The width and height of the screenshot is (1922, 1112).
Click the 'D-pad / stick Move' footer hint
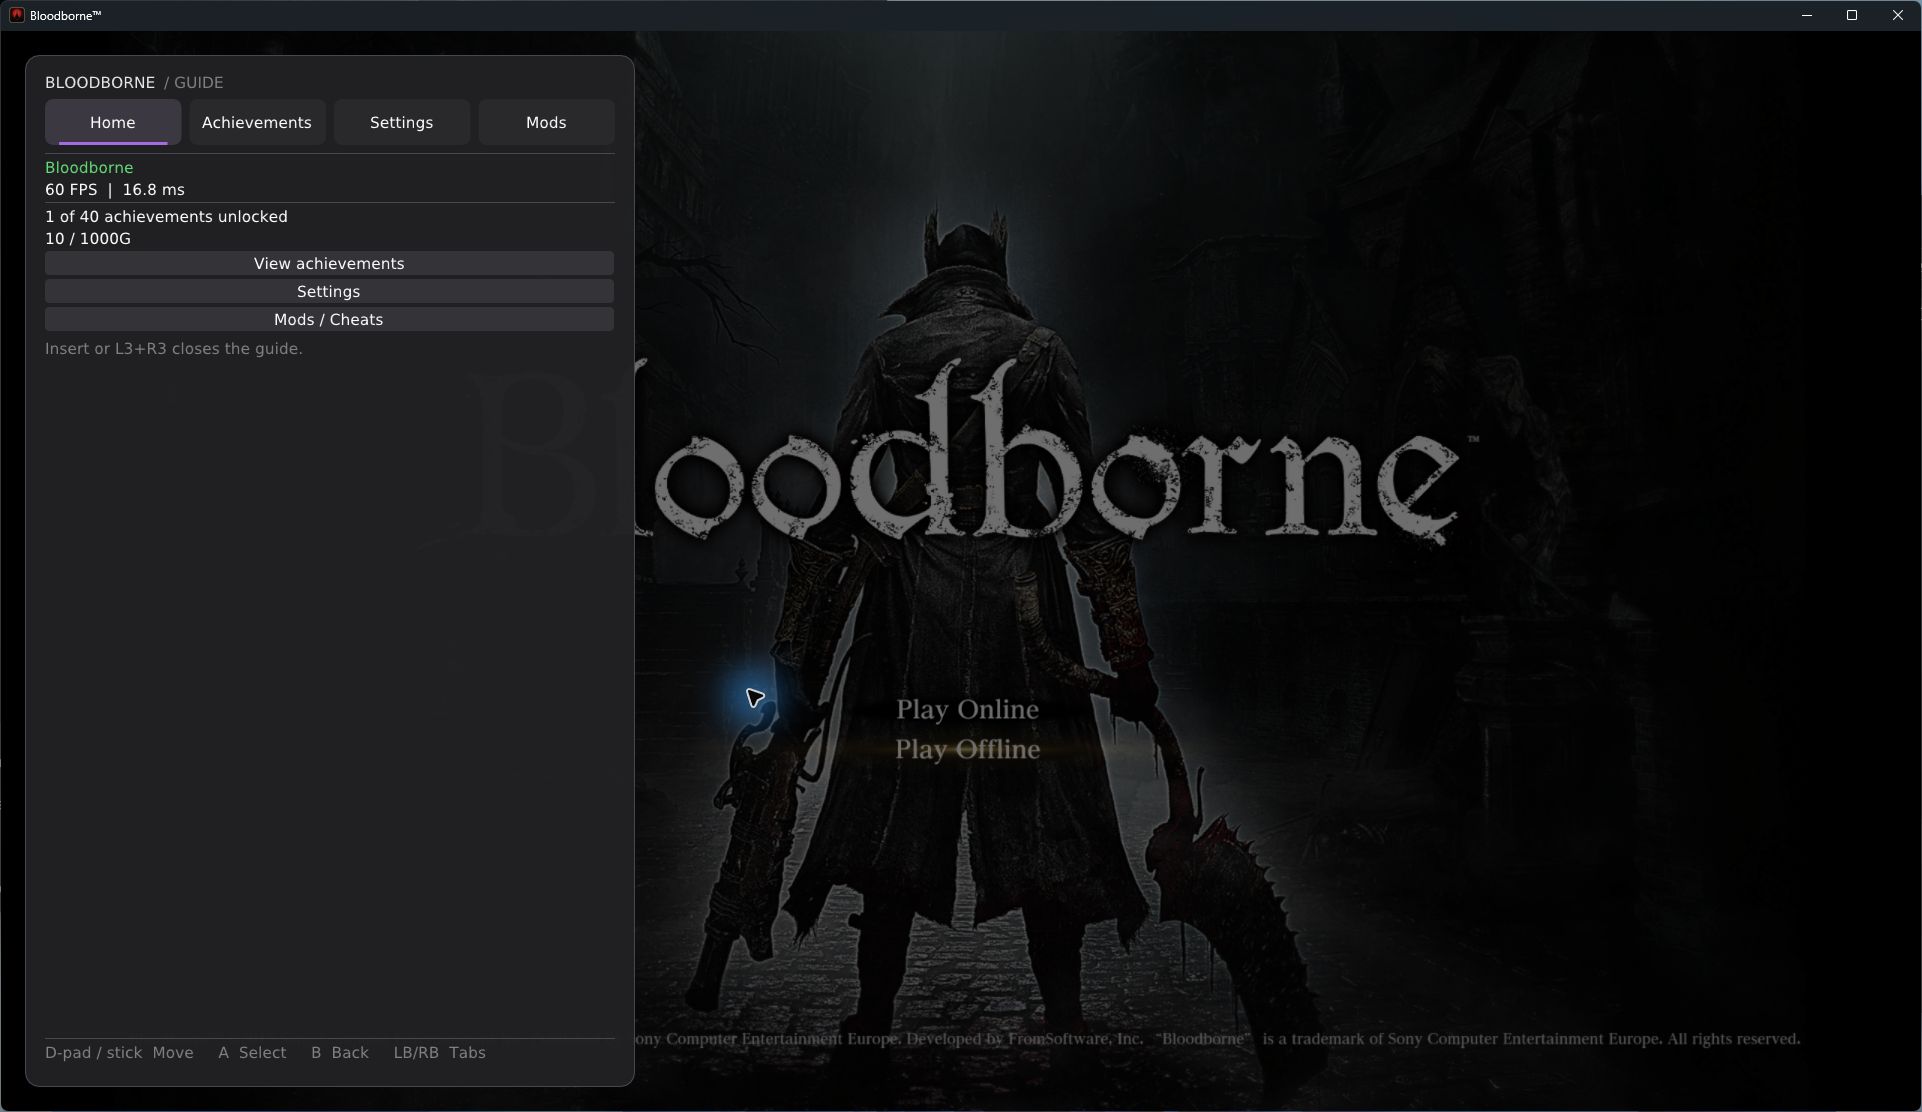point(119,1052)
